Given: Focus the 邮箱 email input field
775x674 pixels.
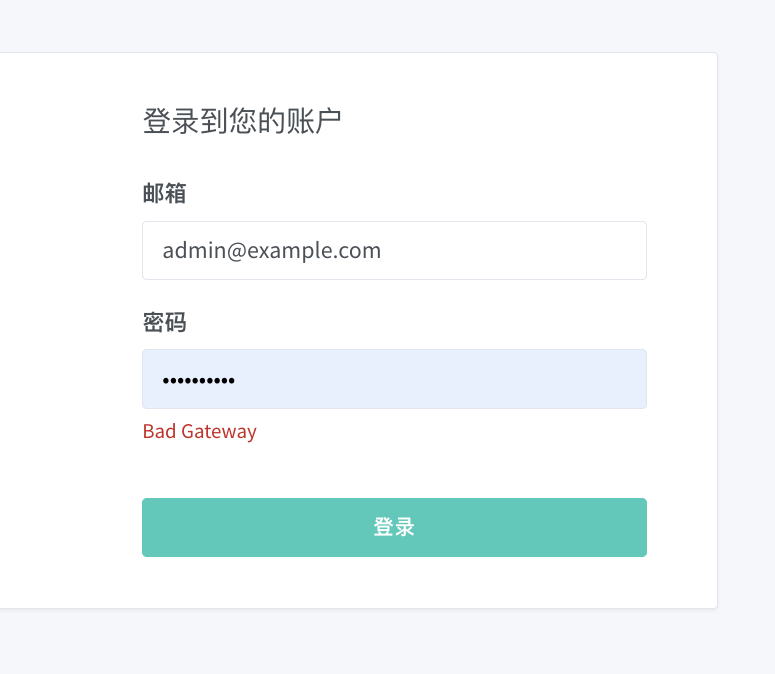Looking at the screenshot, I should click(394, 250).
